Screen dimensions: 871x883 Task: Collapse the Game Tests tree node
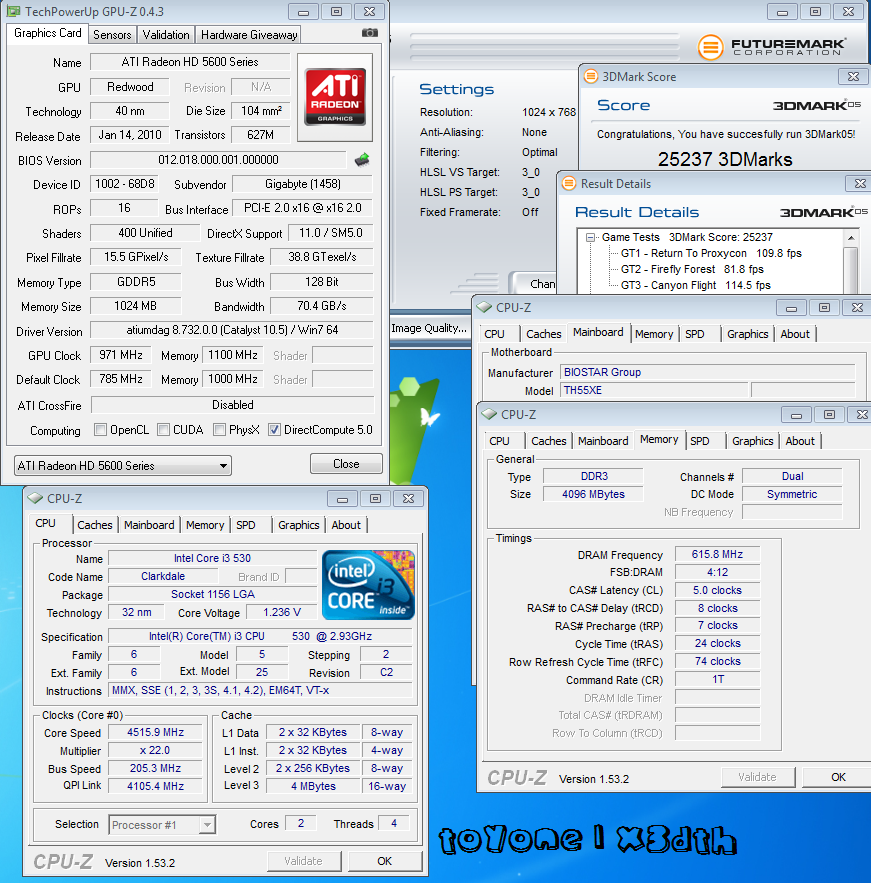pyautogui.click(x=590, y=238)
